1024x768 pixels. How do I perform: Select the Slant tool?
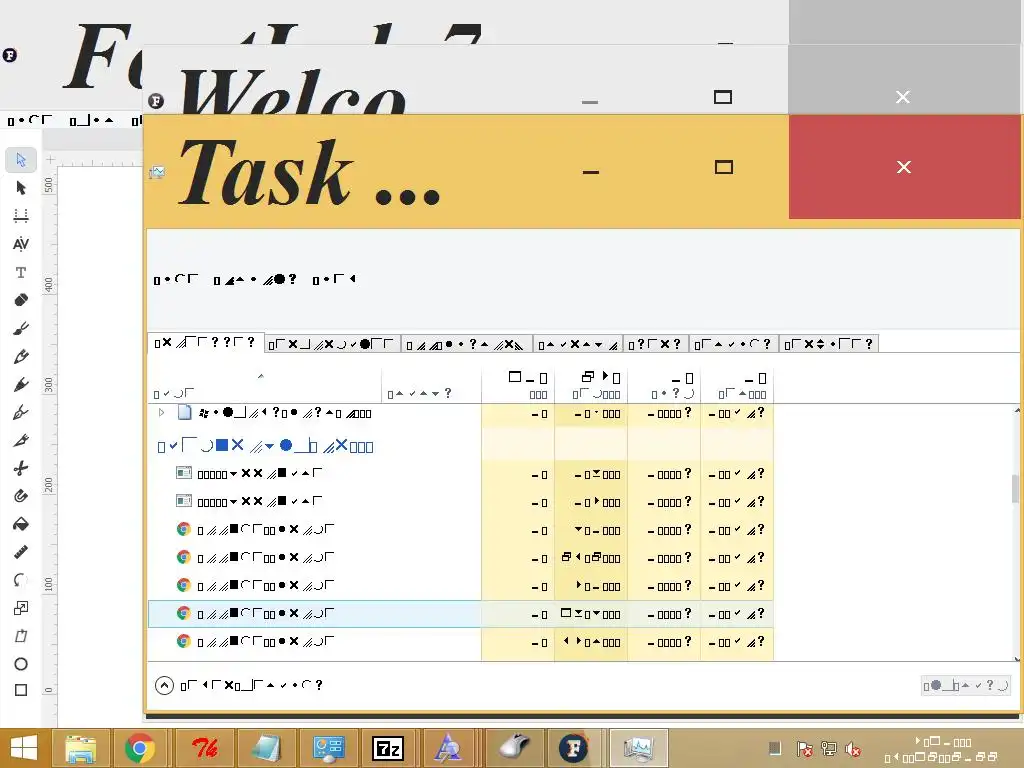point(21,636)
